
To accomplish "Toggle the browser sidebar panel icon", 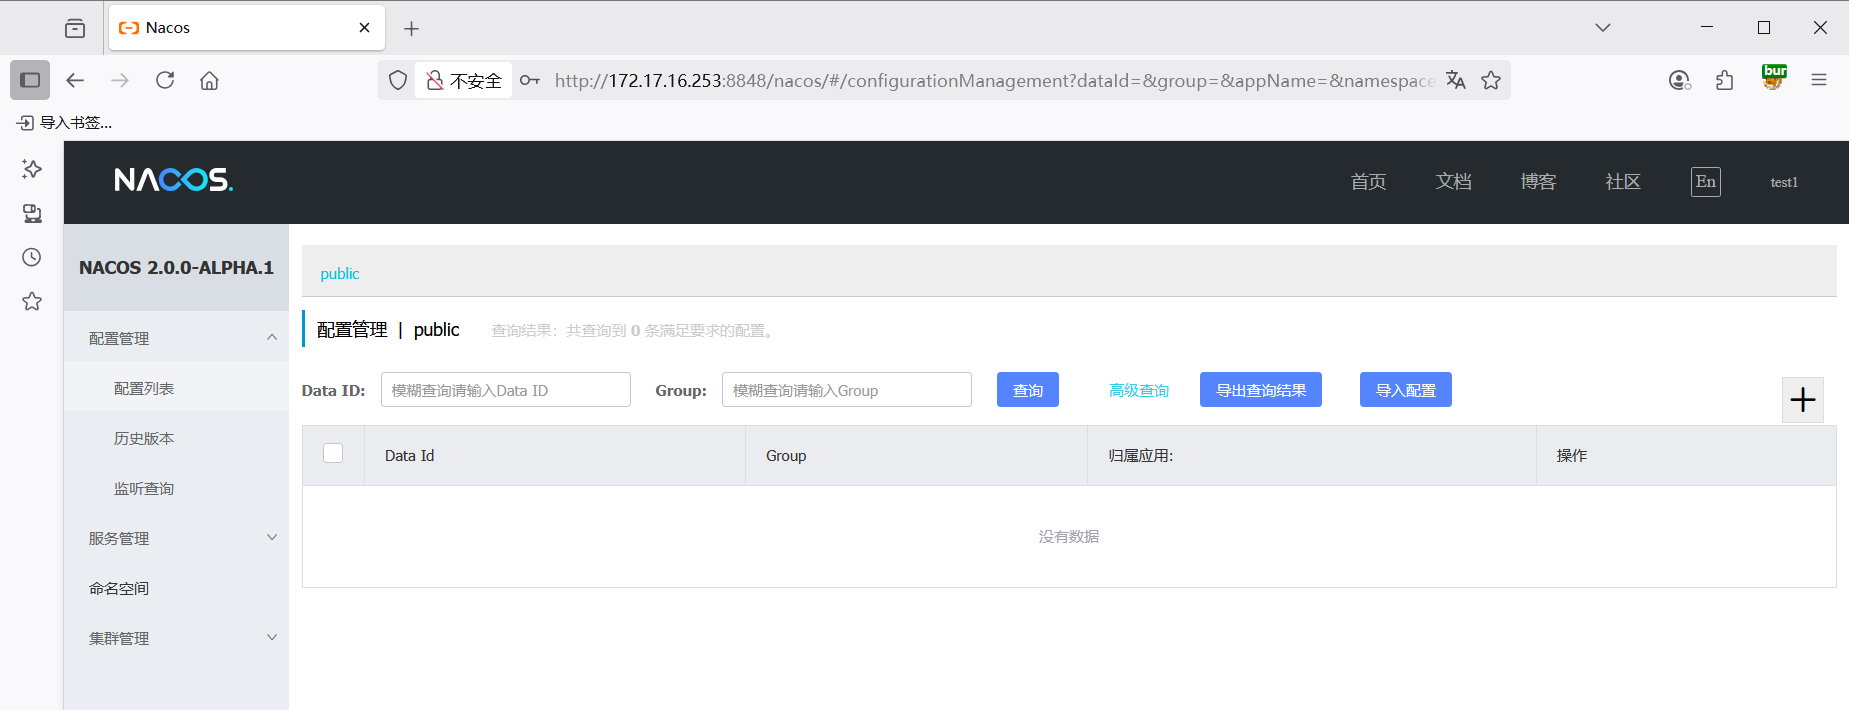I will pyautogui.click(x=30, y=80).
